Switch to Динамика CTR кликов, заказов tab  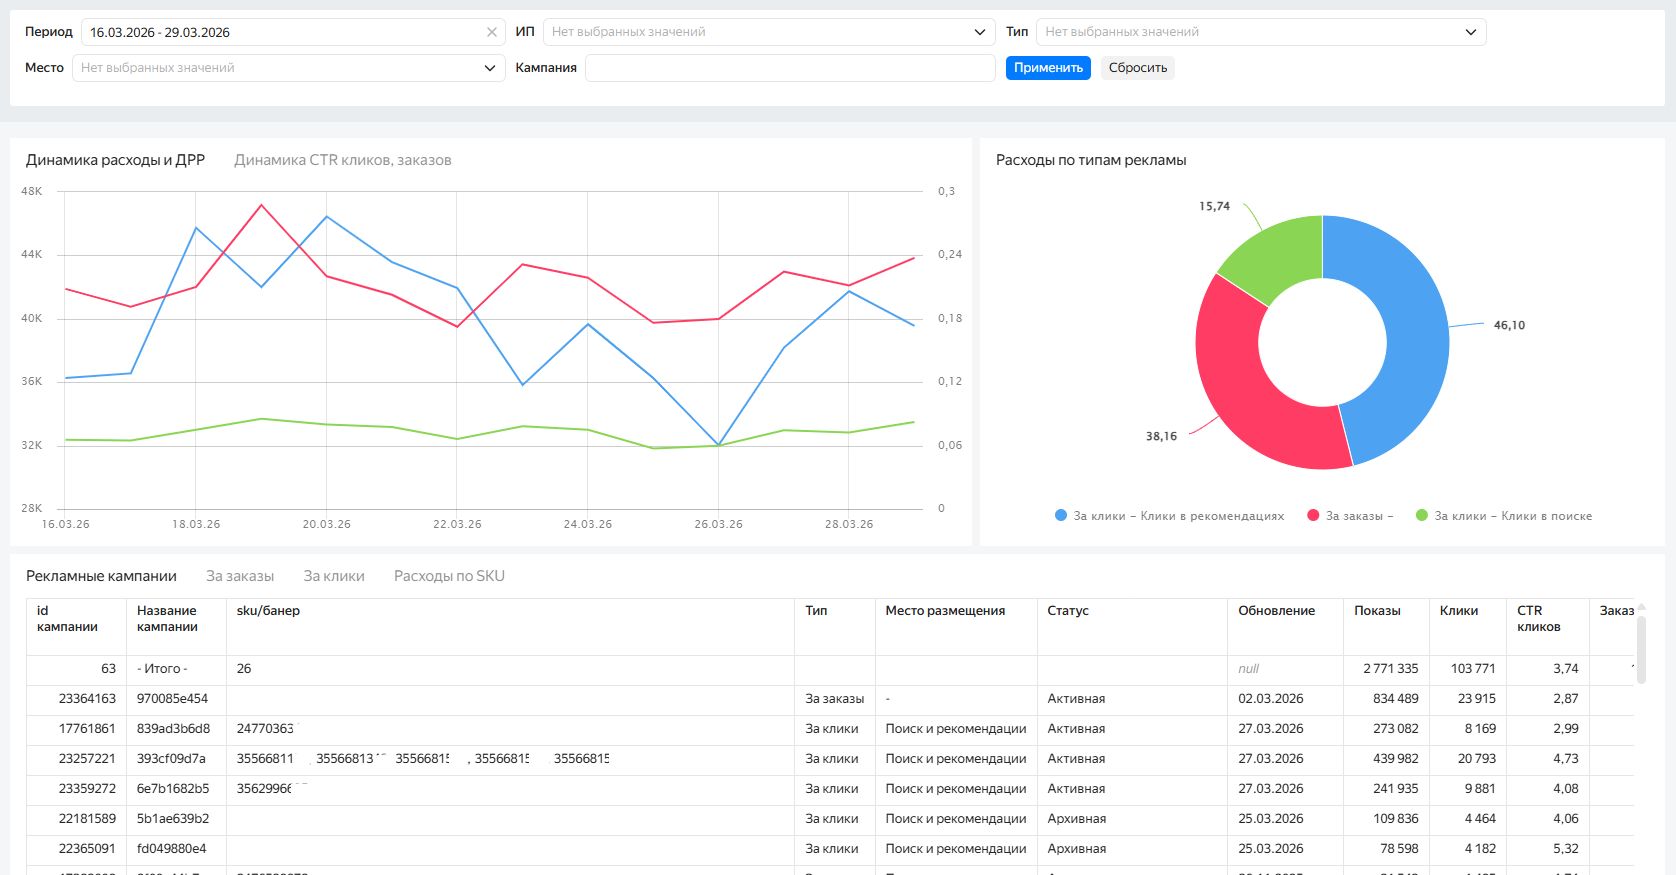point(342,160)
